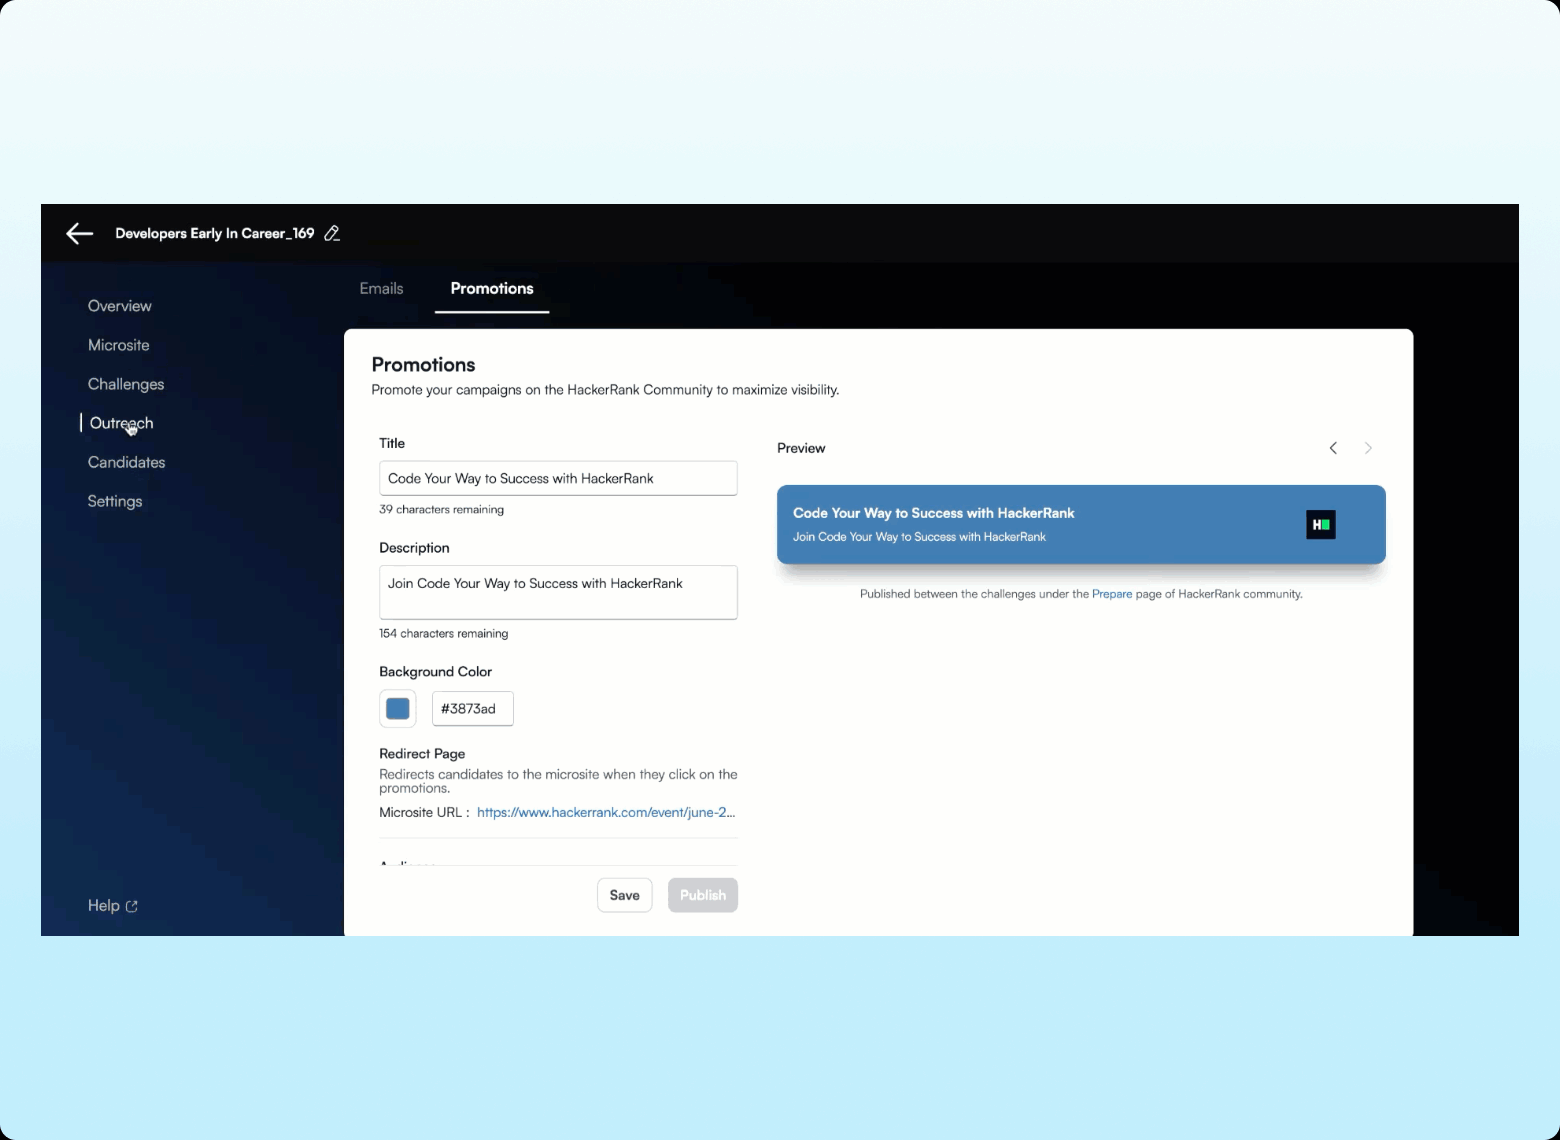Viewport: 1560px width, 1140px height.
Task: Open the Microsite URL hackerrank.com link
Action: tap(606, 812)
